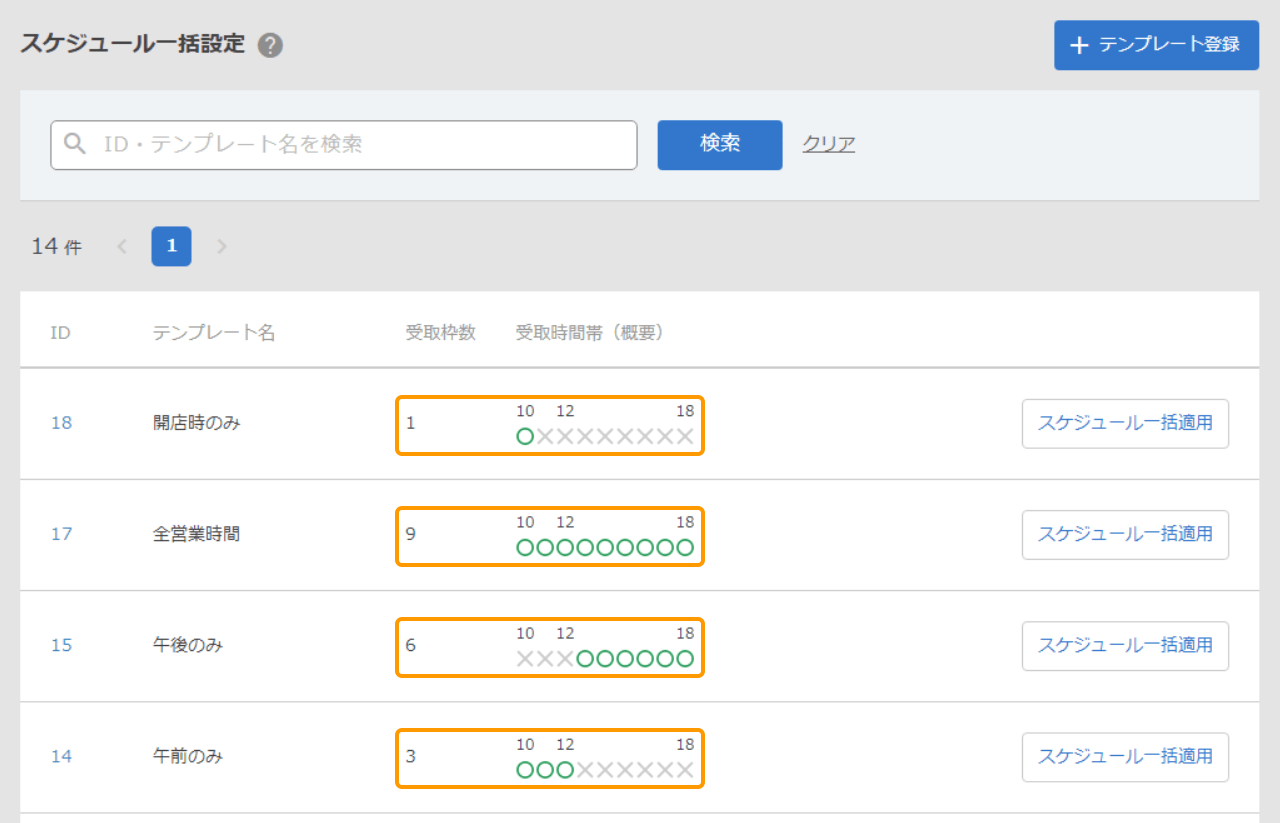Click the テンプレート登録 button

[1155, 45]
